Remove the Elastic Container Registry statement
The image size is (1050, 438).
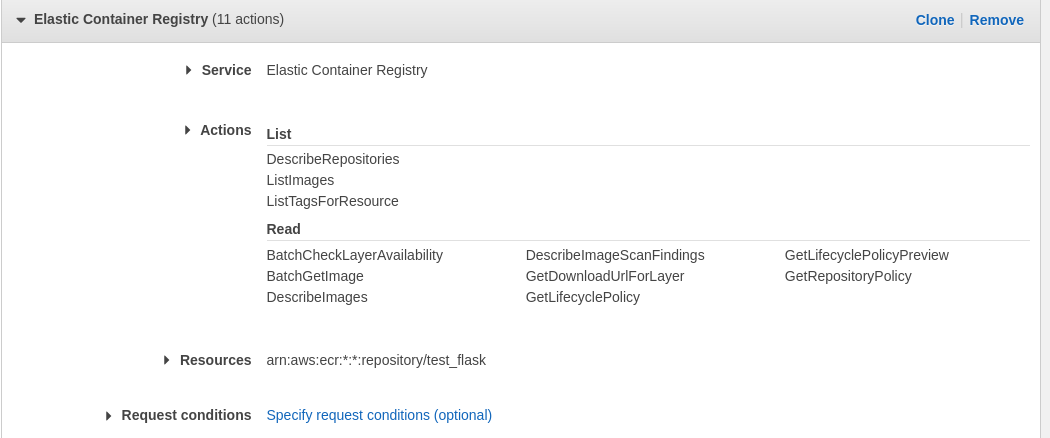996,20
